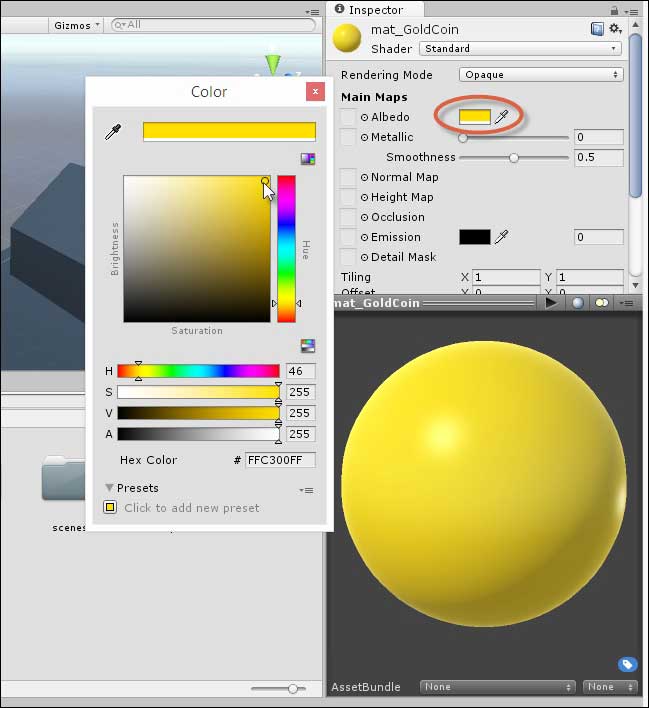Pick a color with the Color window eyedropper

click(x=113, y=132)
